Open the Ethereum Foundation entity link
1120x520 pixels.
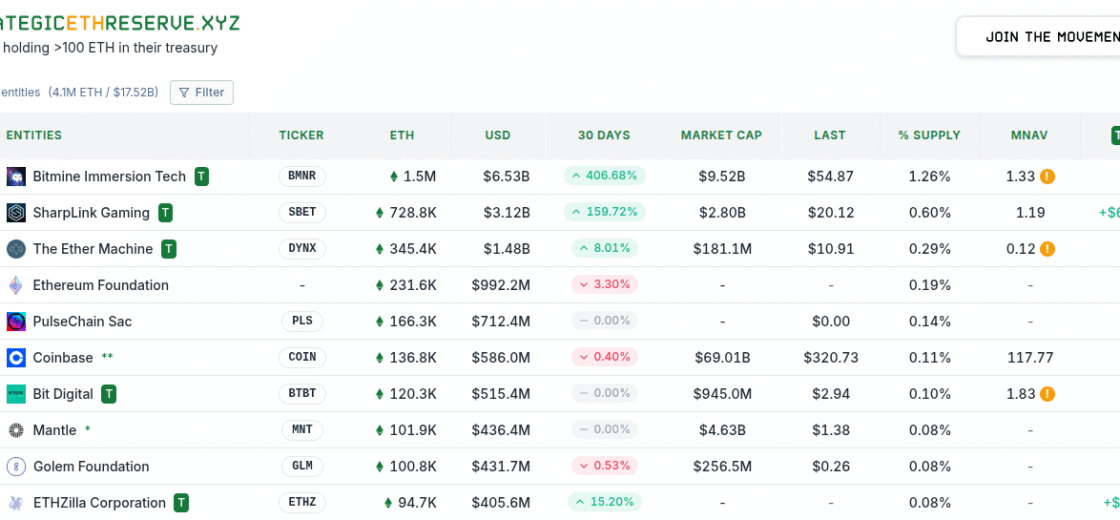(x=101, y=285)
